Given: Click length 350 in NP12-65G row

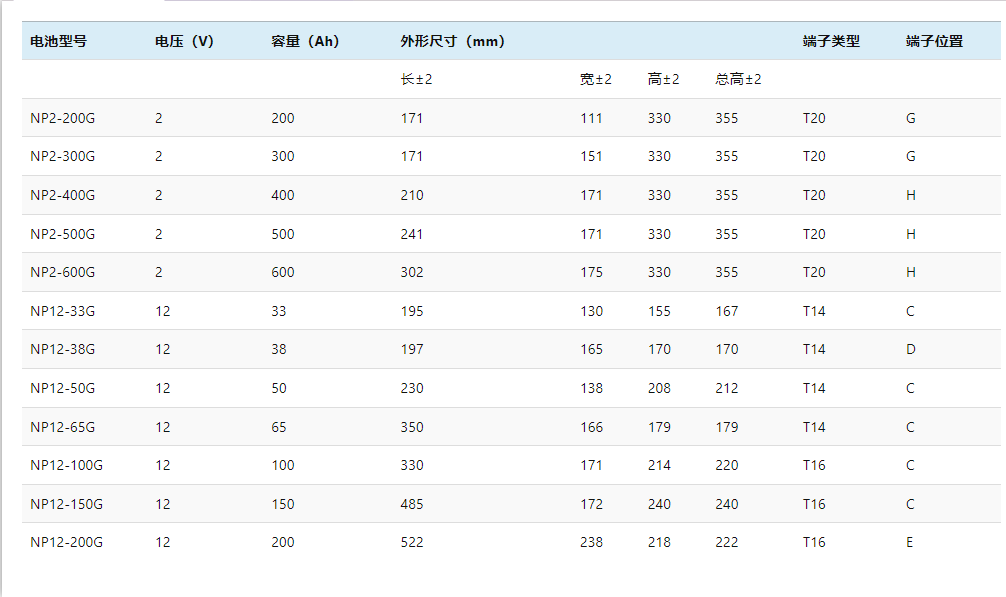Looking at the screenshot, I should pyautogui.click(x=412, y=427).
